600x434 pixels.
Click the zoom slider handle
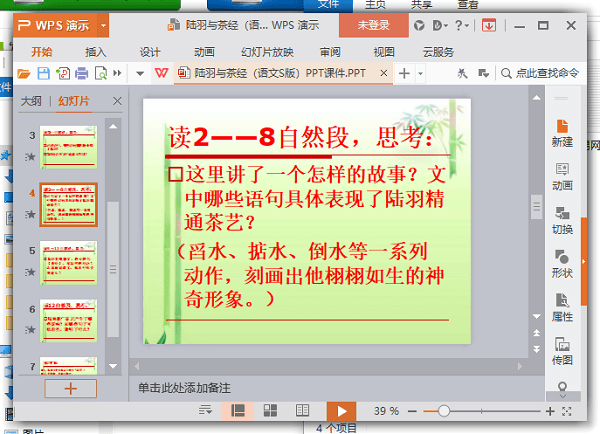coord(443,411)
